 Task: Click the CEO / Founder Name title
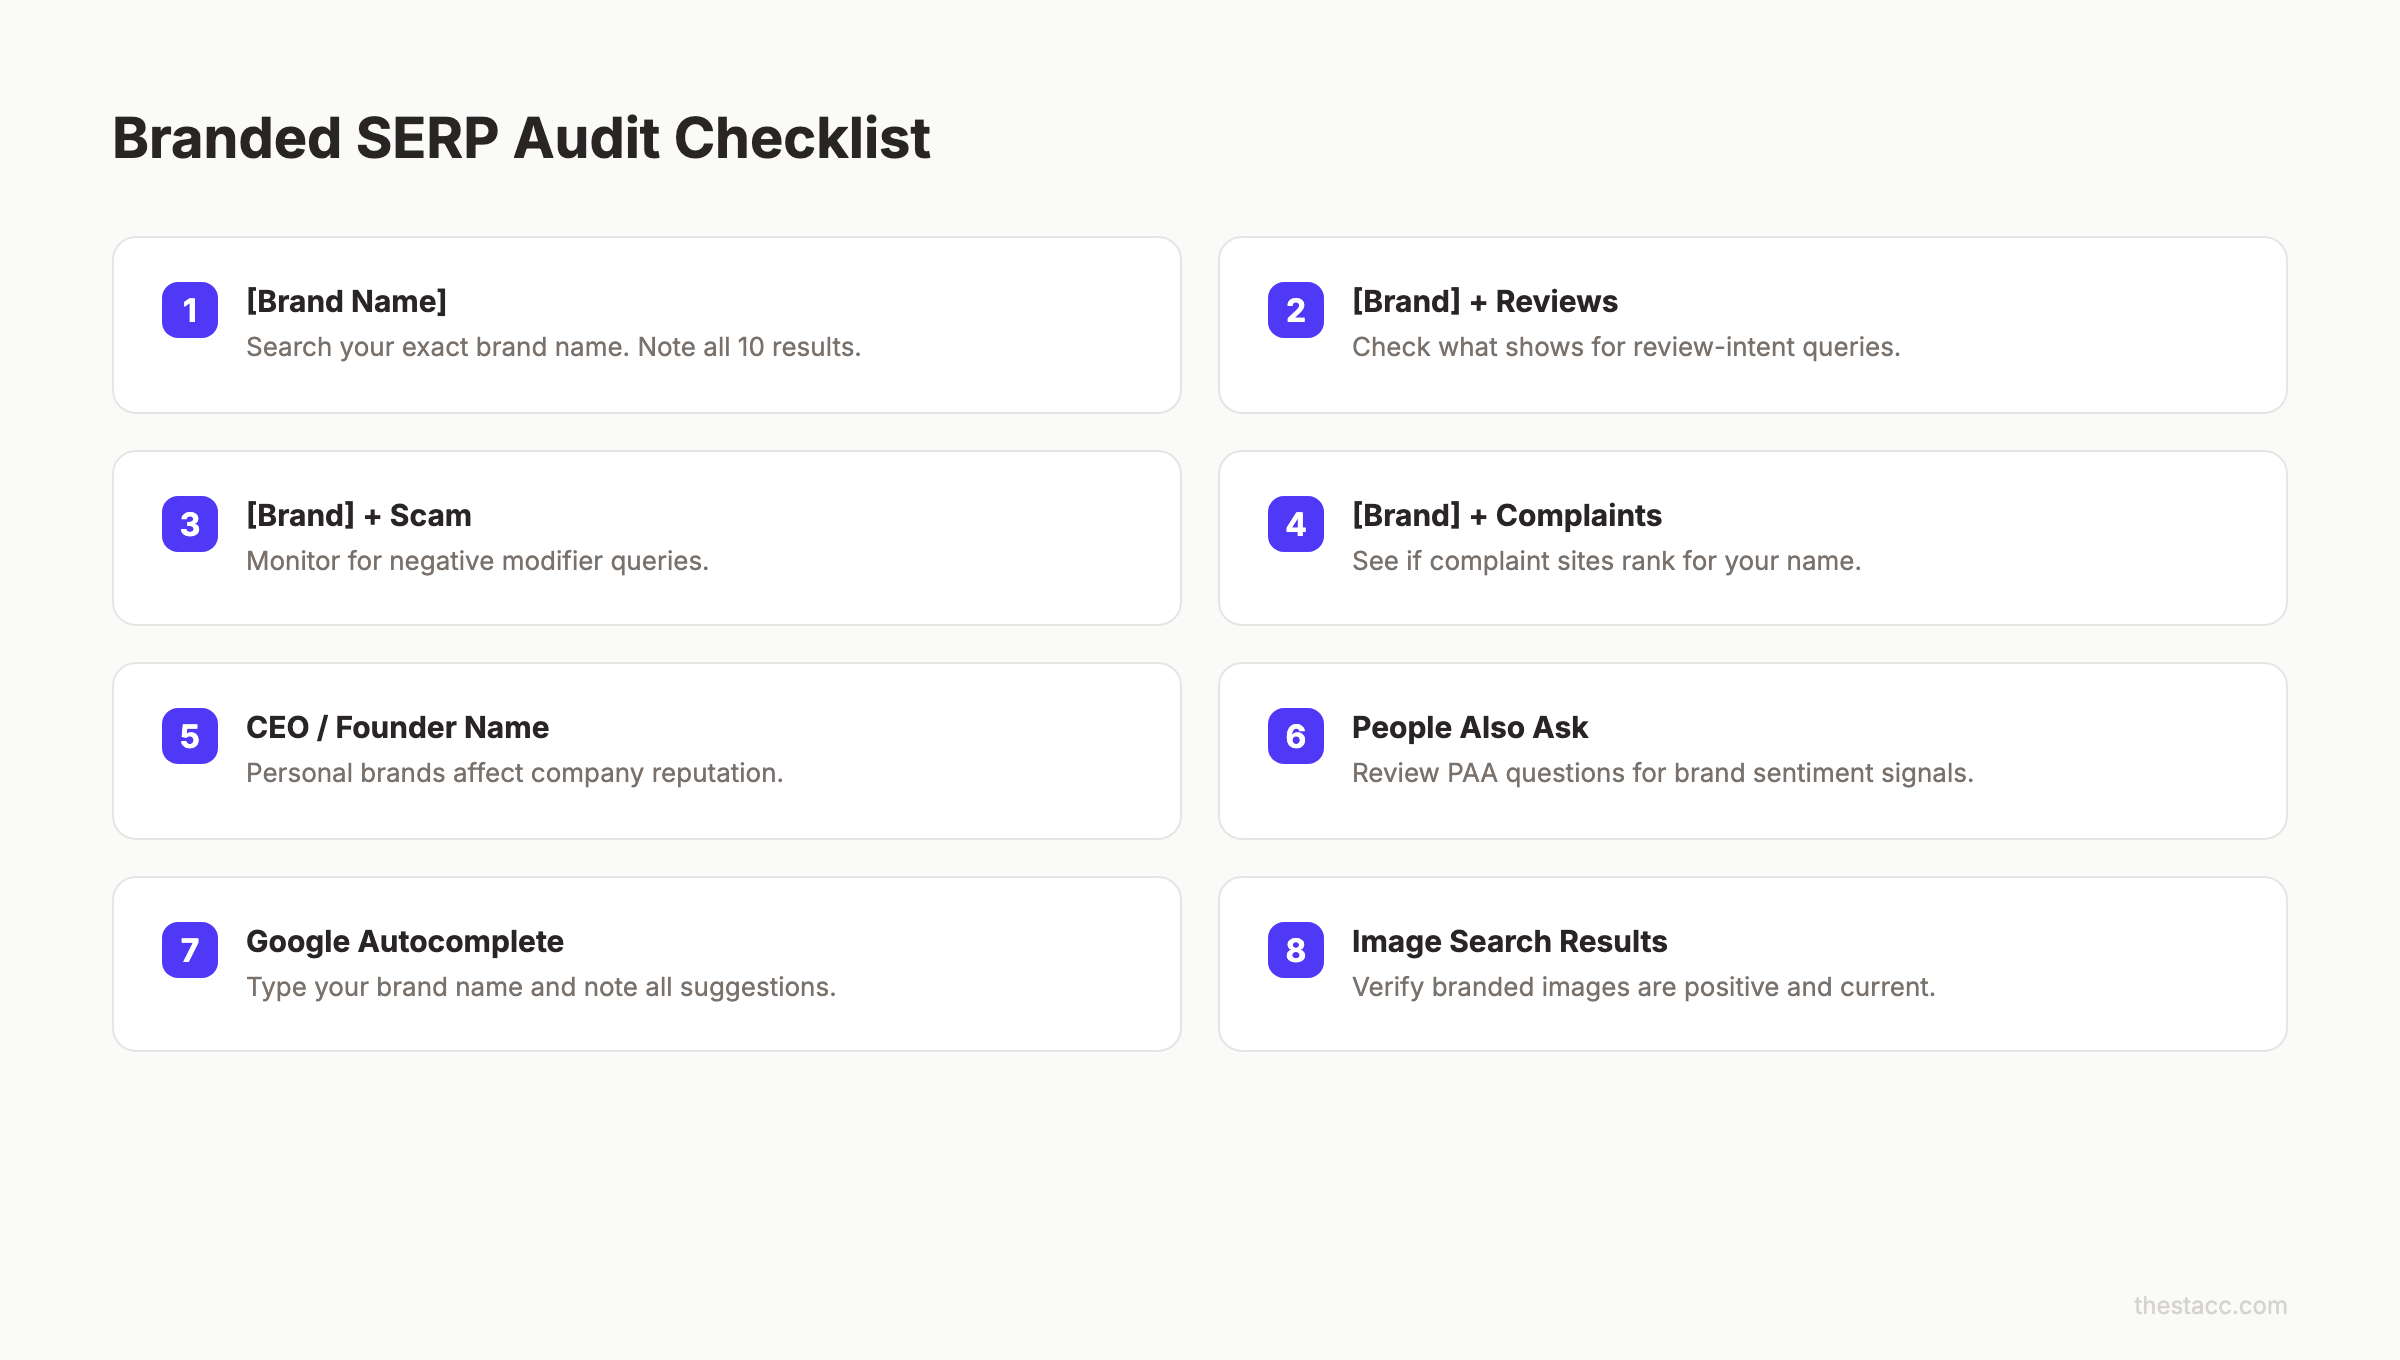(397, 728)
